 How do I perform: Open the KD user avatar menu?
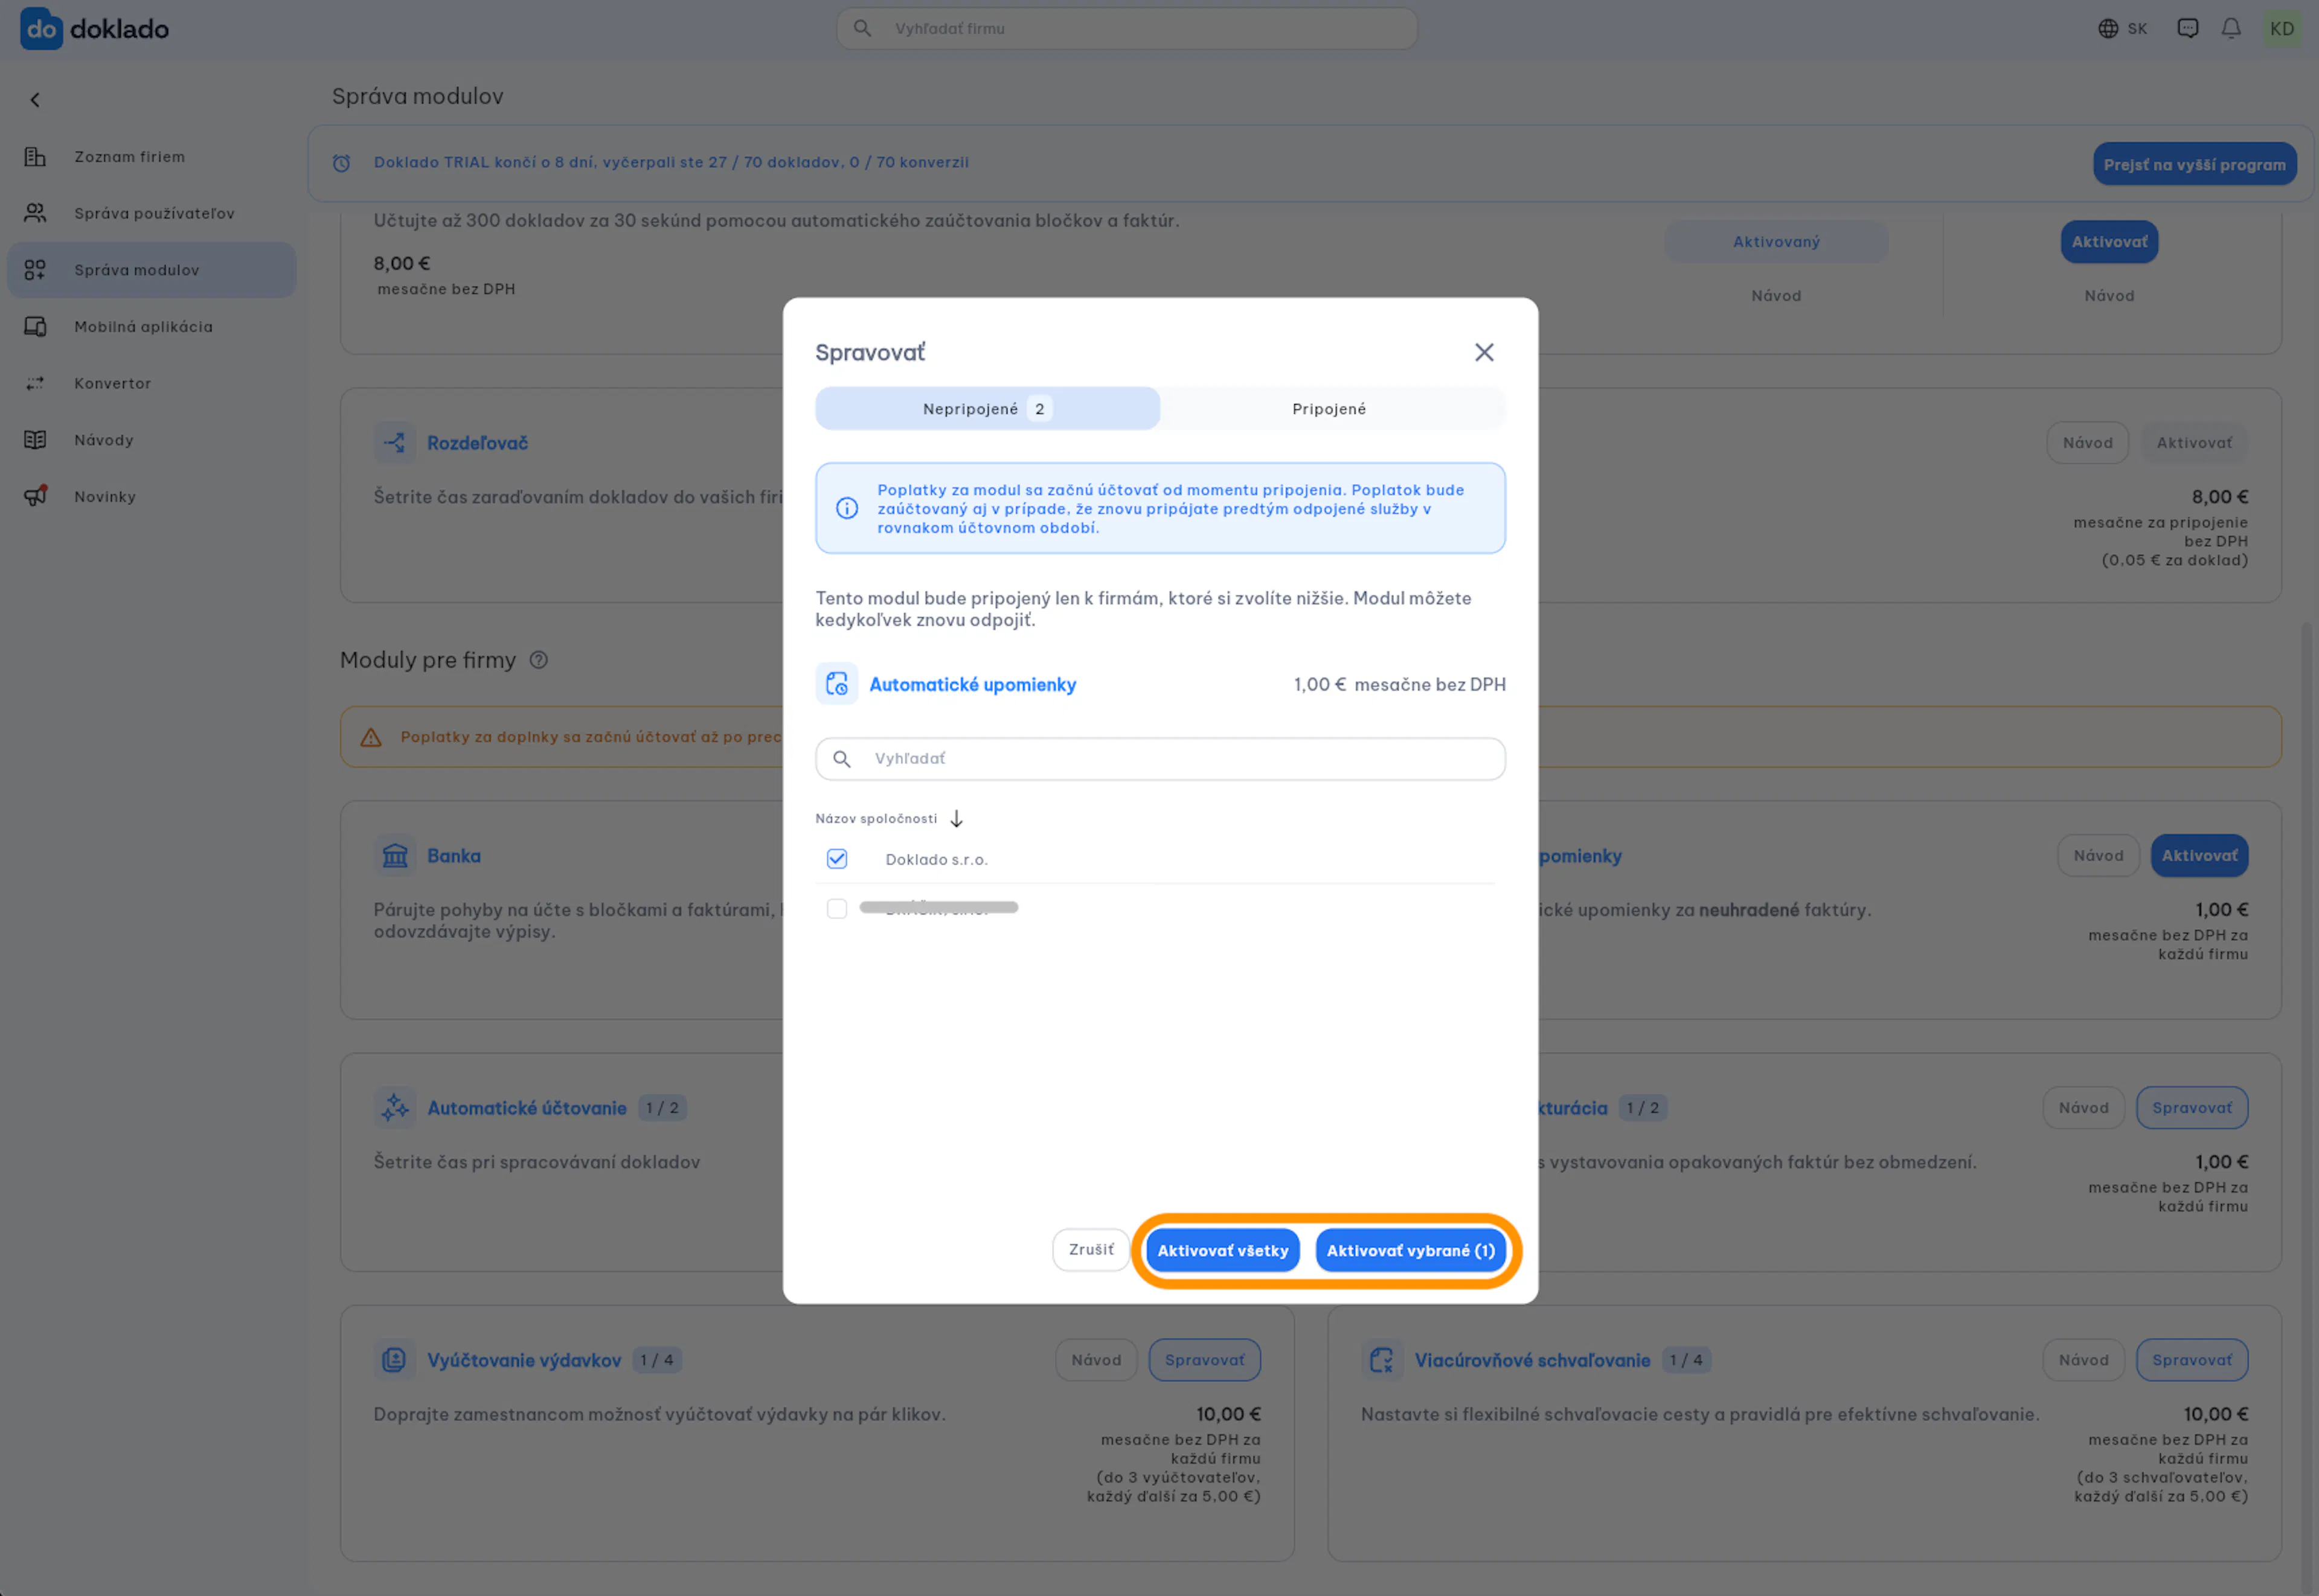2281,29
